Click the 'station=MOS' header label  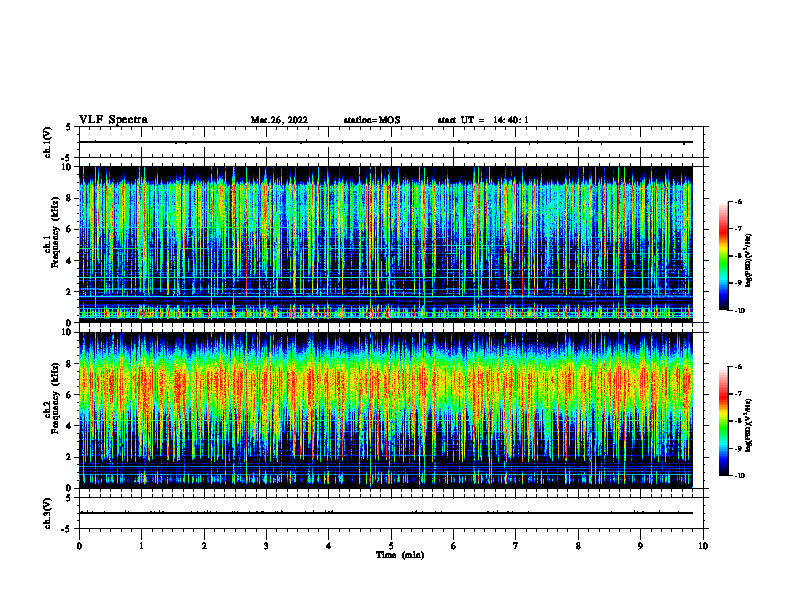pyautogui.click(x=372, y=120)
